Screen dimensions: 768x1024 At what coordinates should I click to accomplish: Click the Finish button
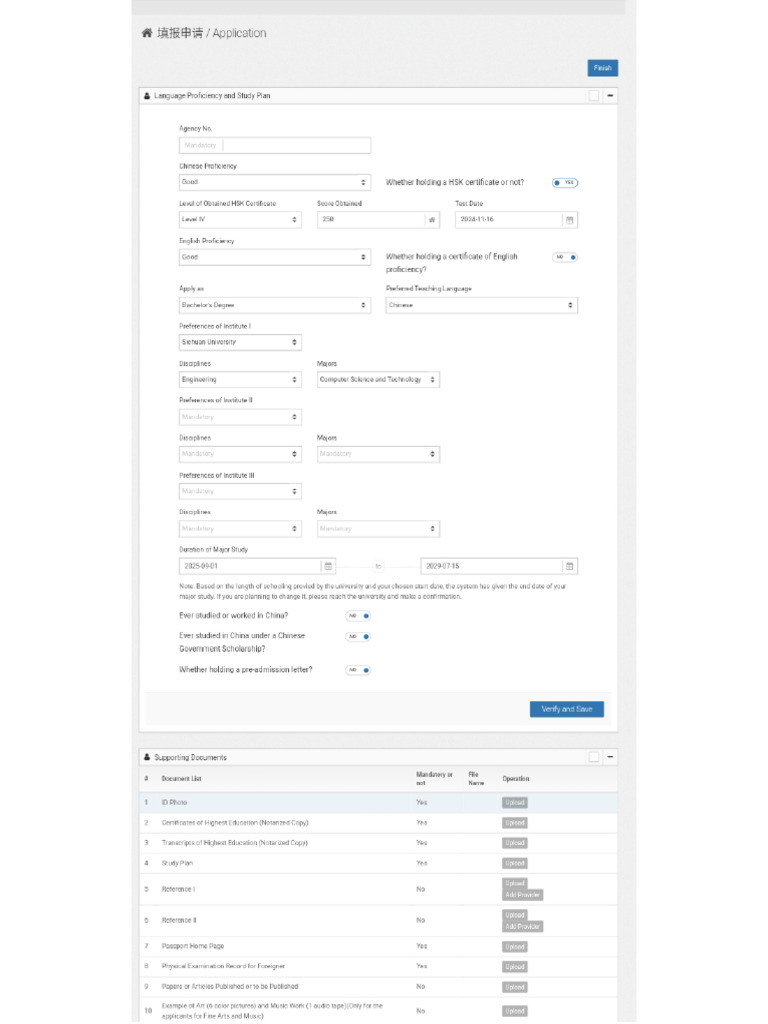click(602, 68)
